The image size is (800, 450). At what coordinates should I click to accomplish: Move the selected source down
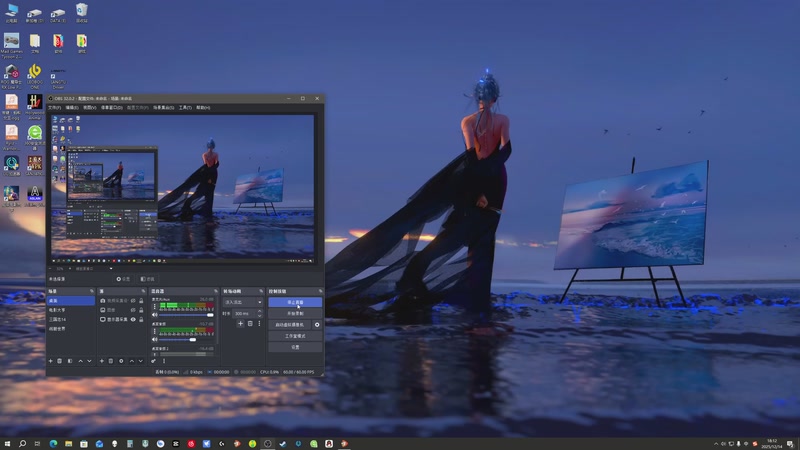coord(140,361)
